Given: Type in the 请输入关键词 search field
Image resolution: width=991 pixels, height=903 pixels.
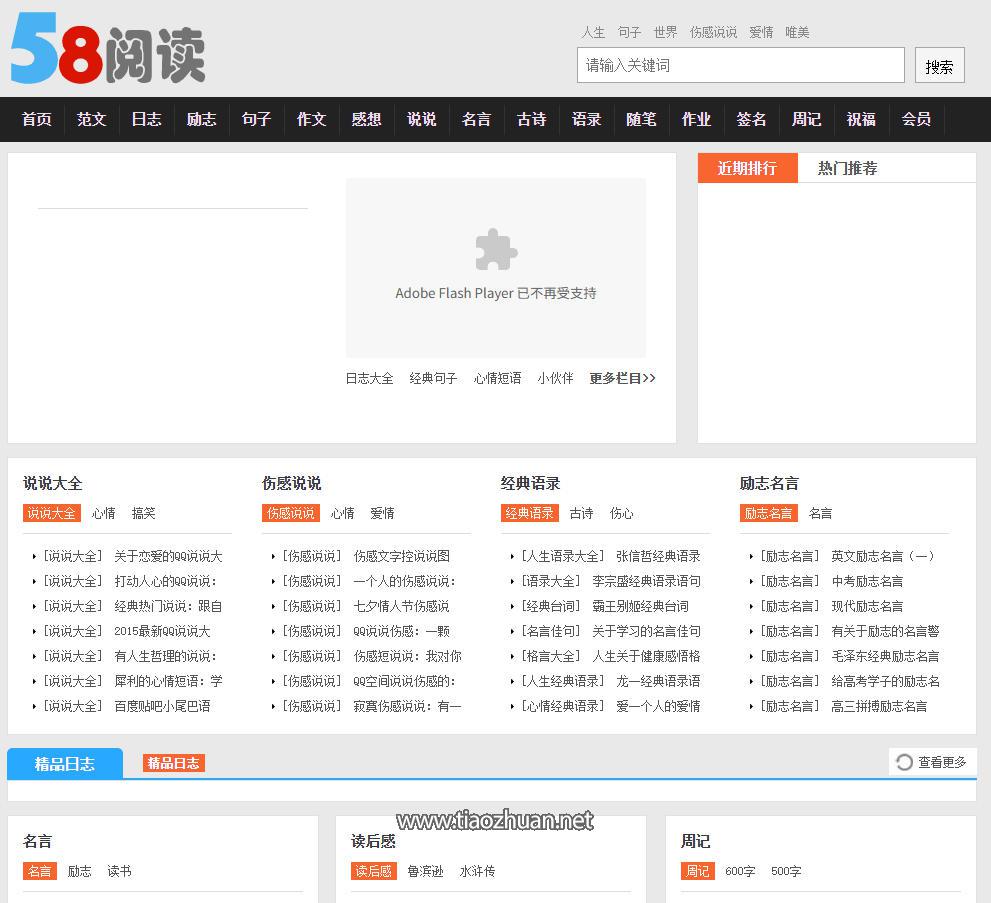Looking at the screenshot, I should (740, 66).
